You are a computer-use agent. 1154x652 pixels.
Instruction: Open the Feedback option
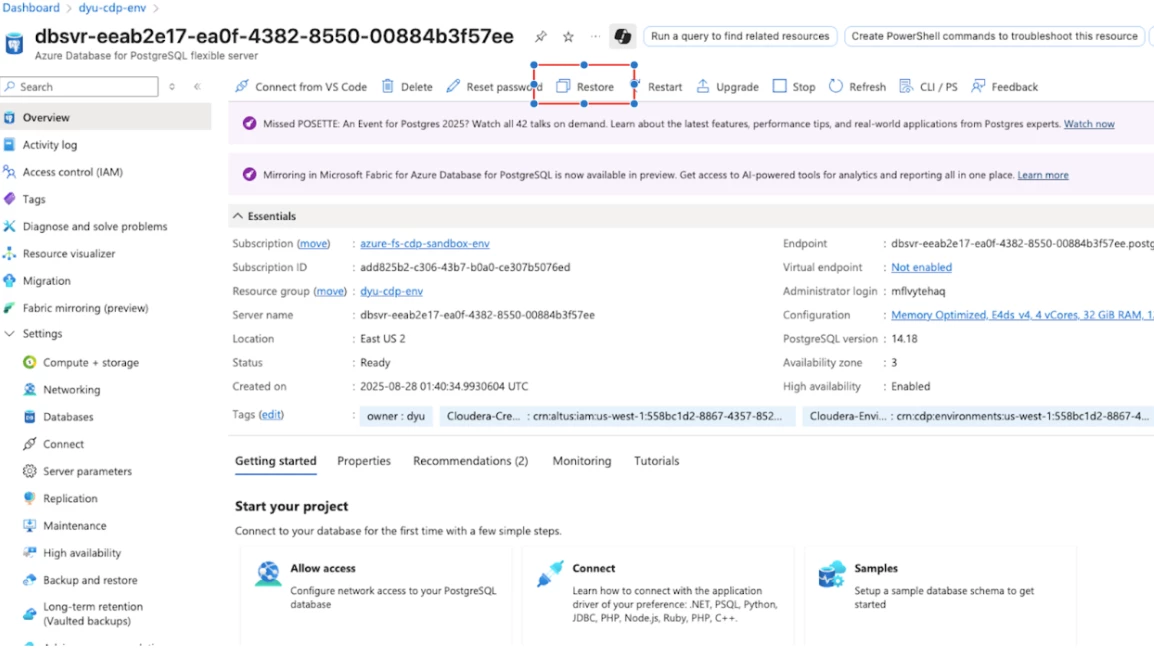point(1005,87)
